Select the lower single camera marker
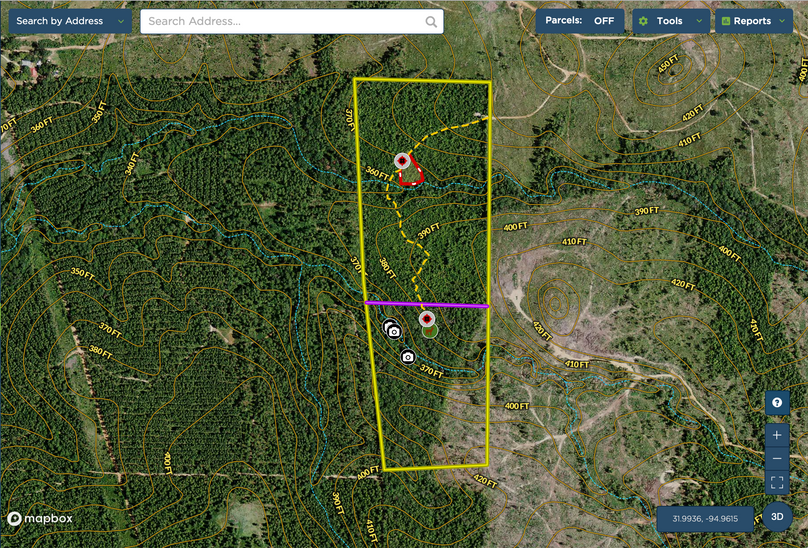 point(407,357)
